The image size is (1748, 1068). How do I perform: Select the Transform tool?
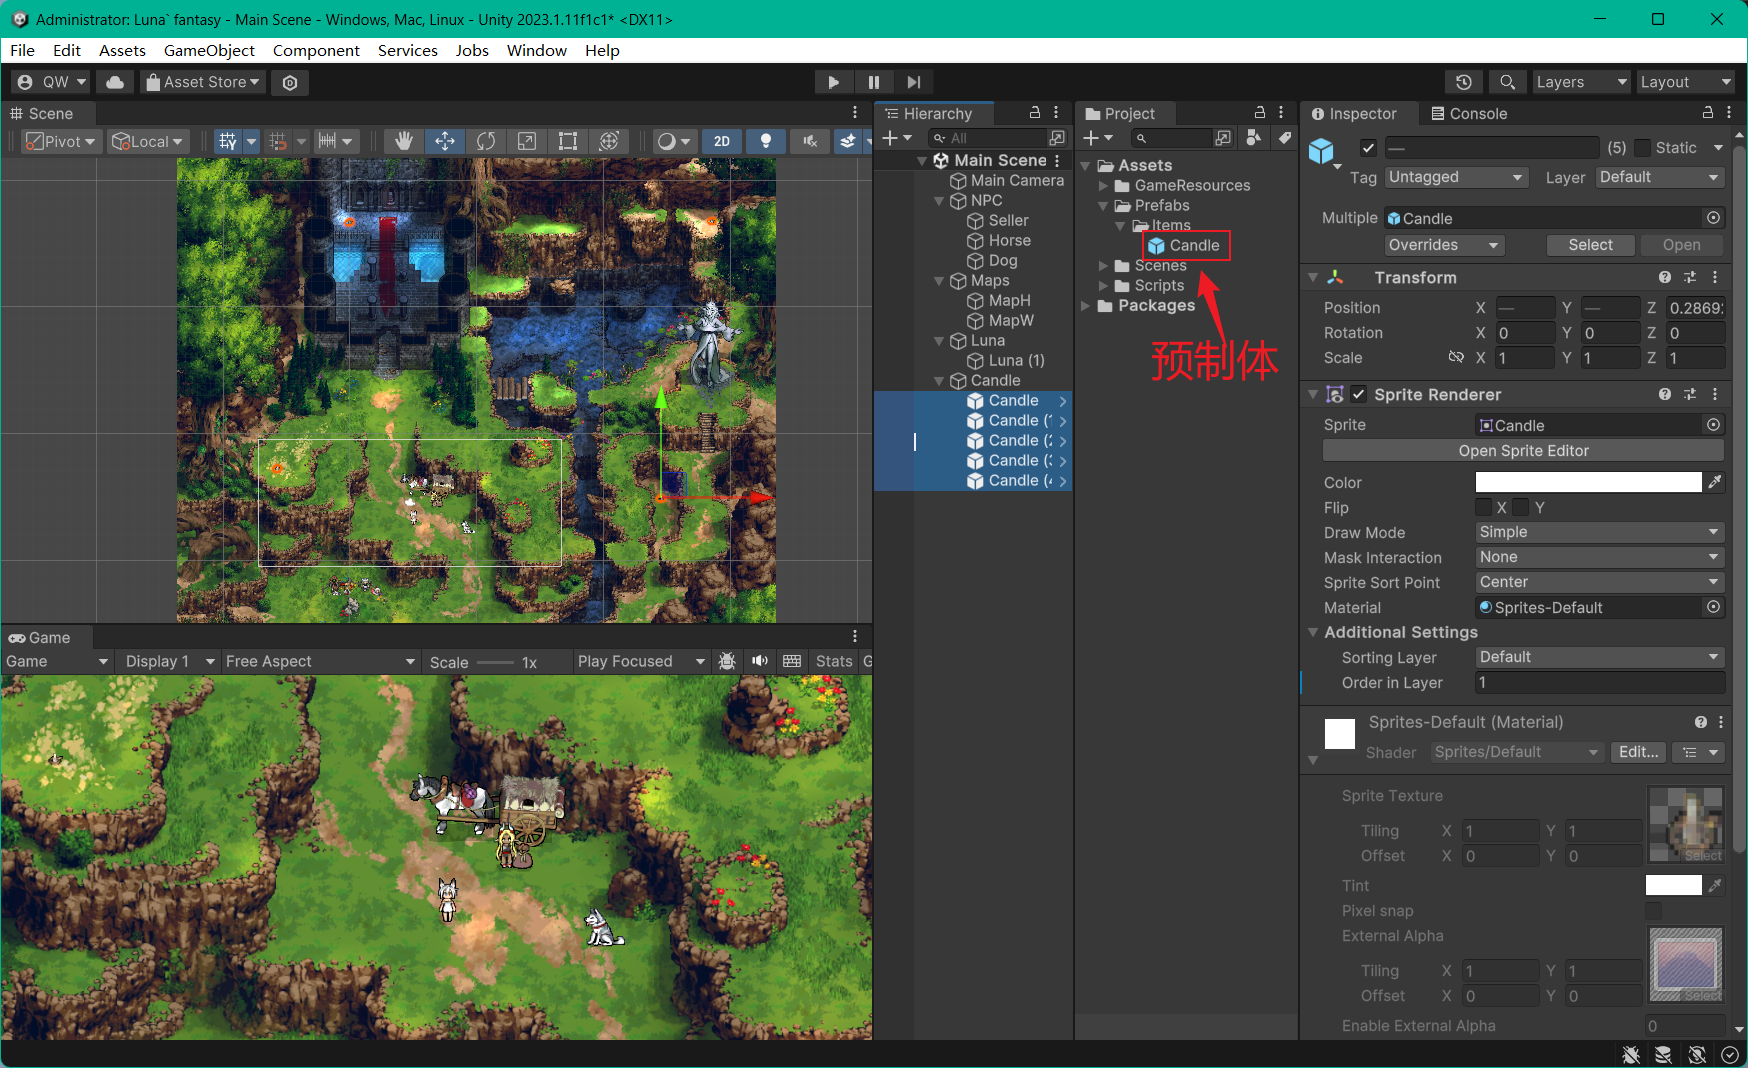(x=609, y=141)
